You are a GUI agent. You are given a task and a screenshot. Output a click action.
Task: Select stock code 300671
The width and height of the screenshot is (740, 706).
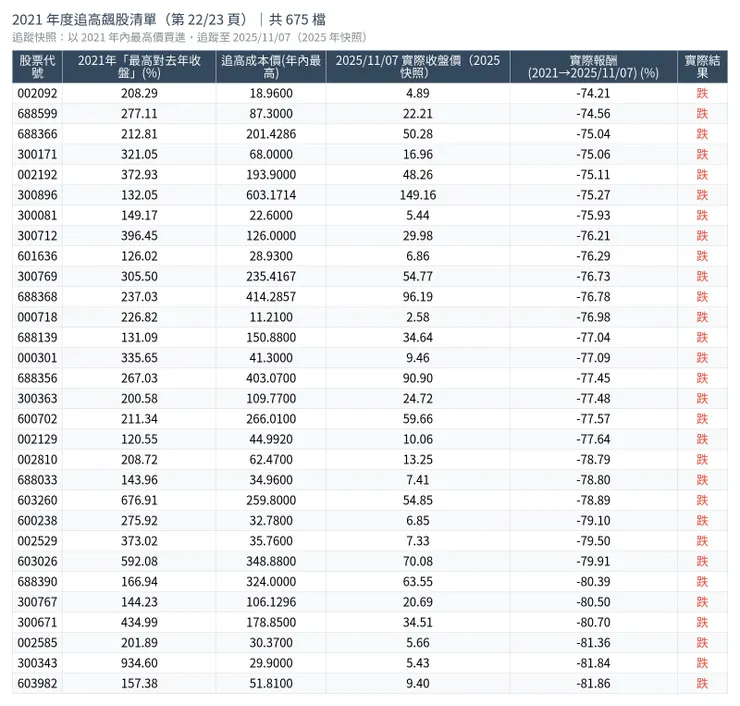click(37, 622)
